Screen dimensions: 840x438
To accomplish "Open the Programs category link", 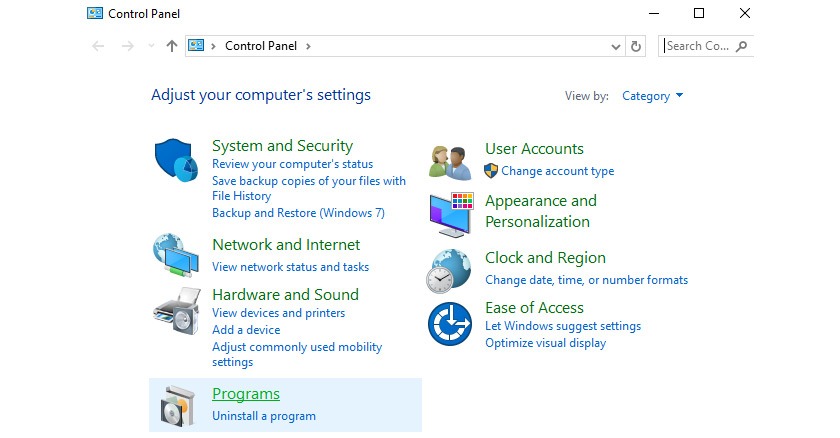I will point(246,394).
